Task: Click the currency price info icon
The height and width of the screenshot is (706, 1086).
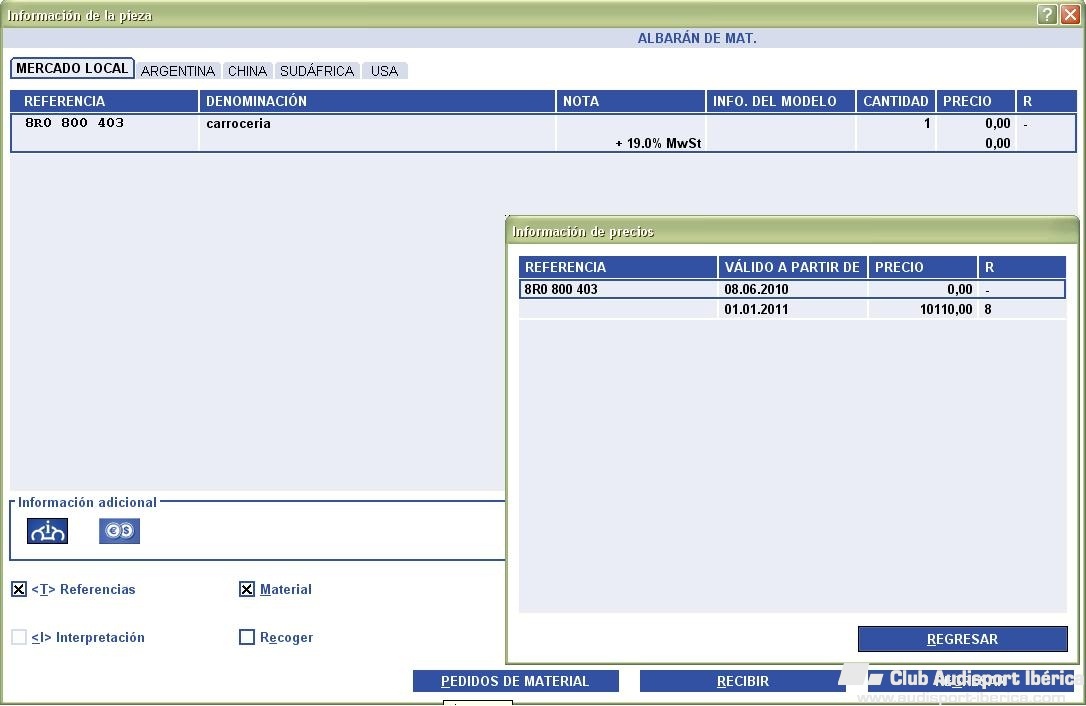Action: (119, 531)
